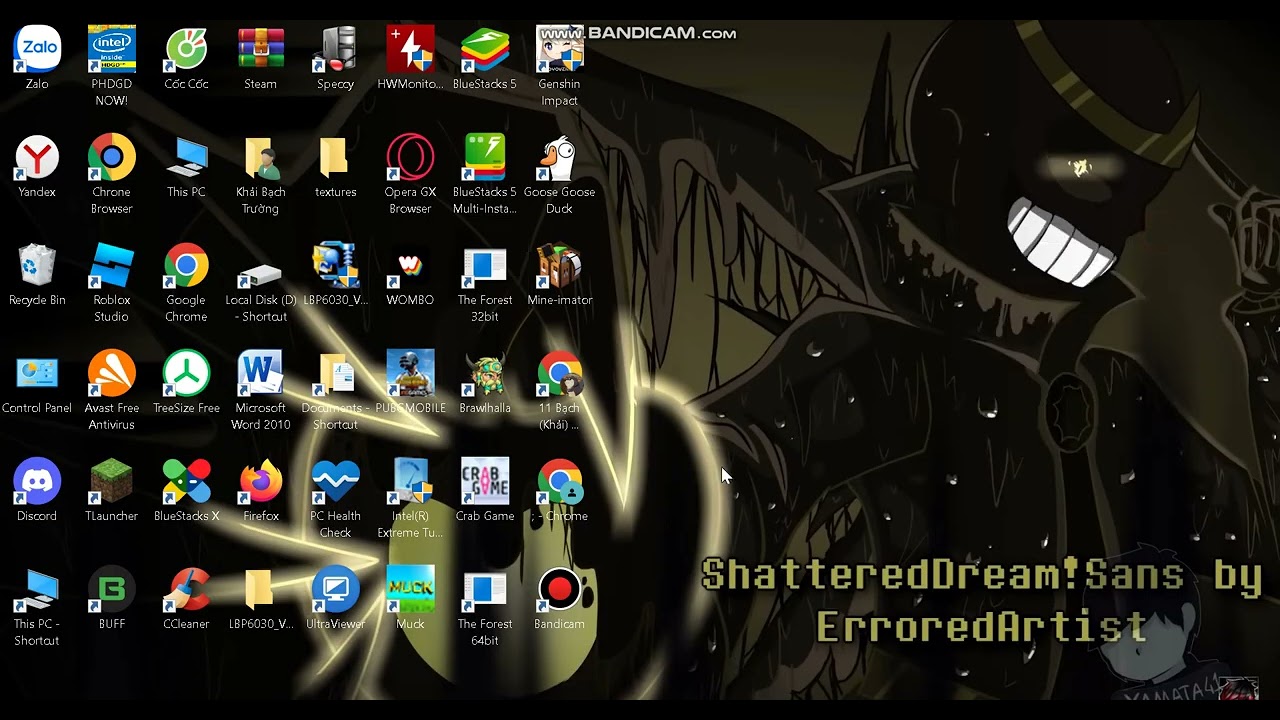Open the Documents shortcut folder

(335, 373)
